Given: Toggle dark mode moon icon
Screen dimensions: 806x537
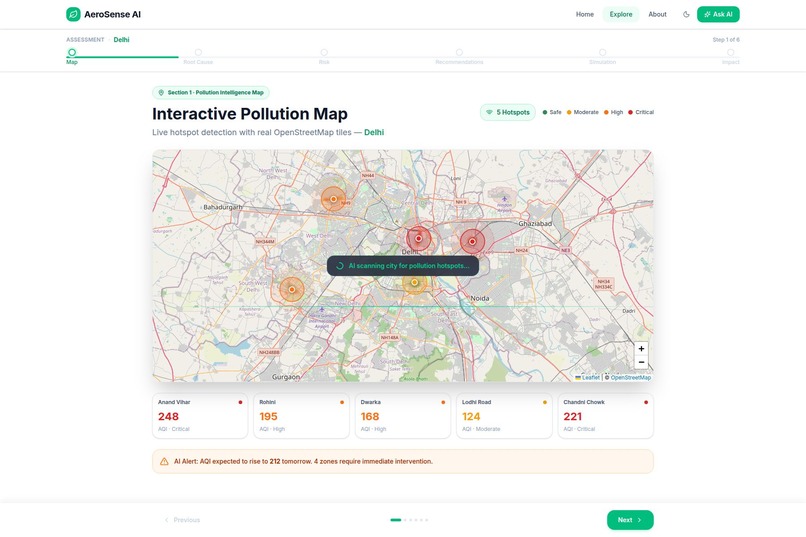Looking at the screenshot, I should pos(686,14).
